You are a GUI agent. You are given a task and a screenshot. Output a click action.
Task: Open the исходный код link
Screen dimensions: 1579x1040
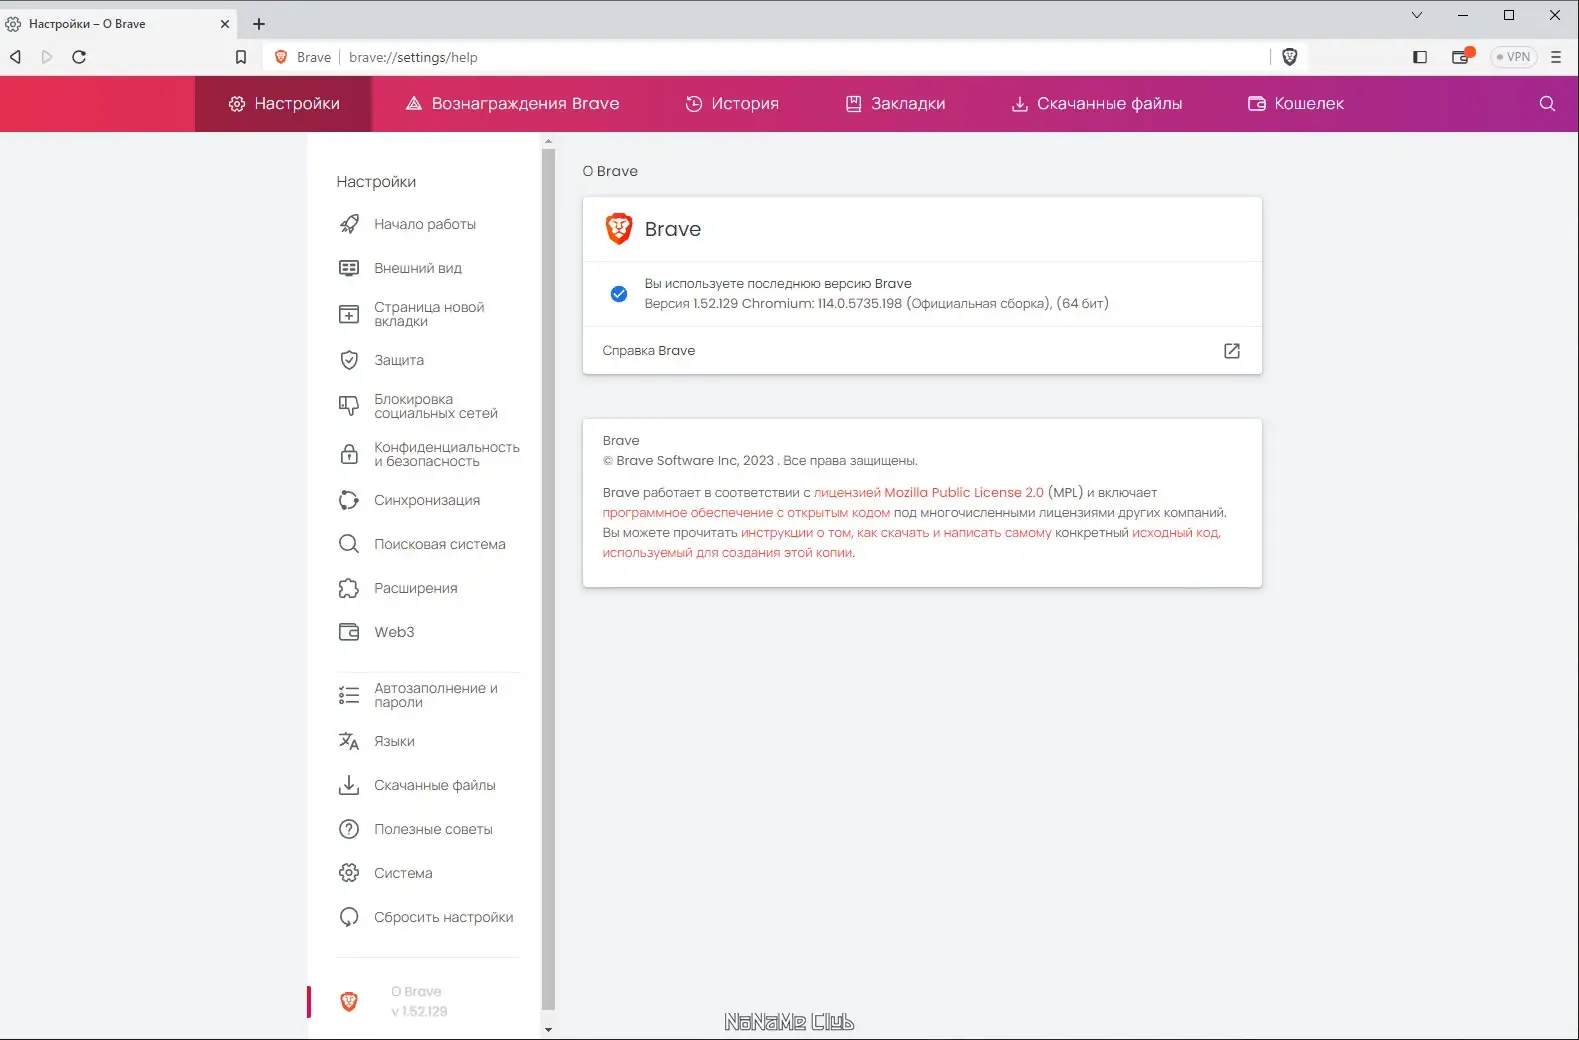pos(1176,533)
